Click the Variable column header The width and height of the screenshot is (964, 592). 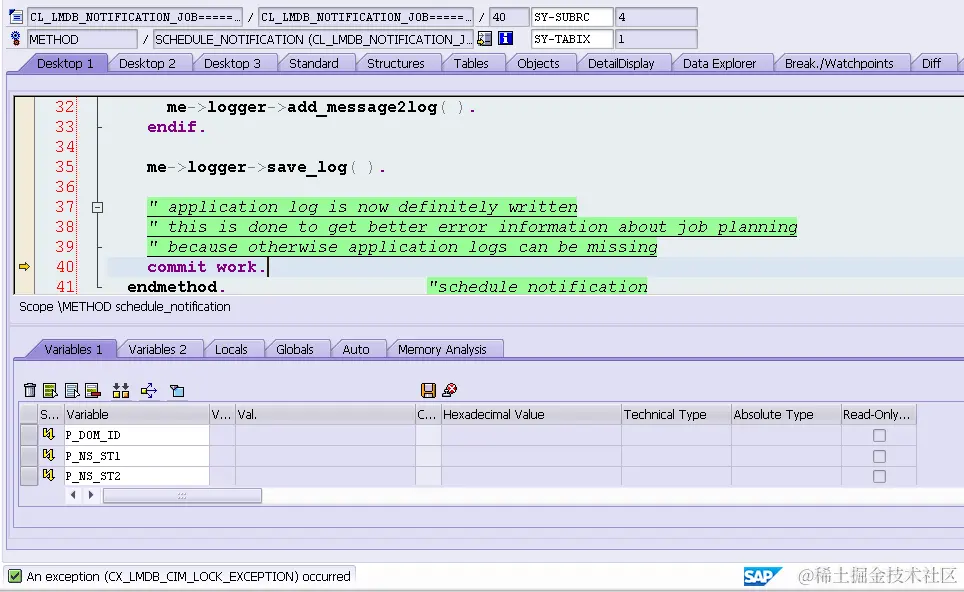tap(136, 414)
